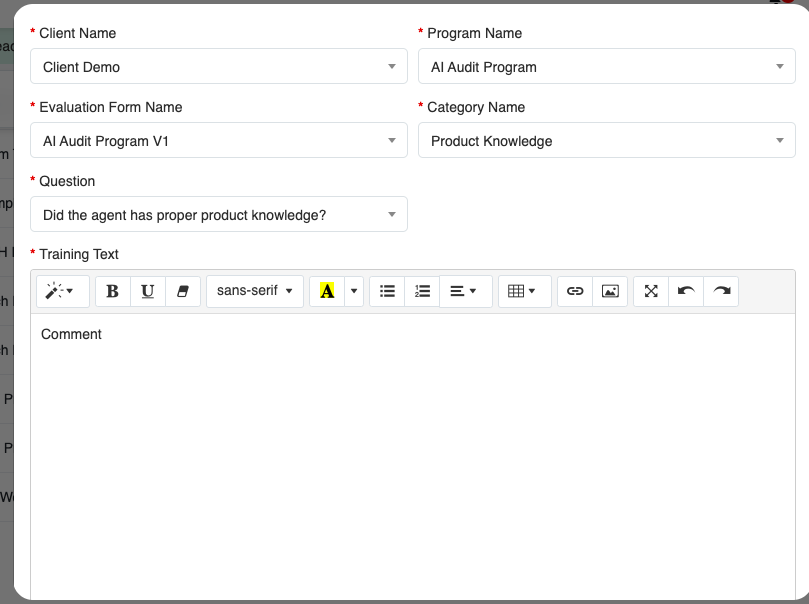This screenshot has width=809, height=604.
Task: Toggle underline formatting
Action: click(x=148, y=291)
